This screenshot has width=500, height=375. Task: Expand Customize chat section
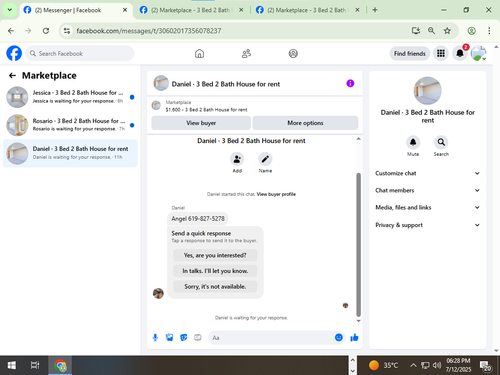427,173
